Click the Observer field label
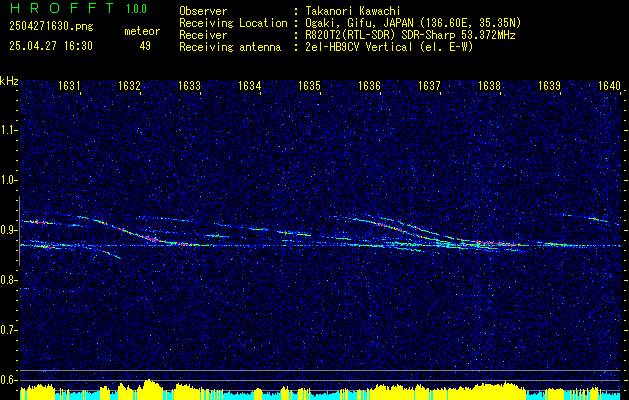629x400 pixels. click(x=203, y=11)
